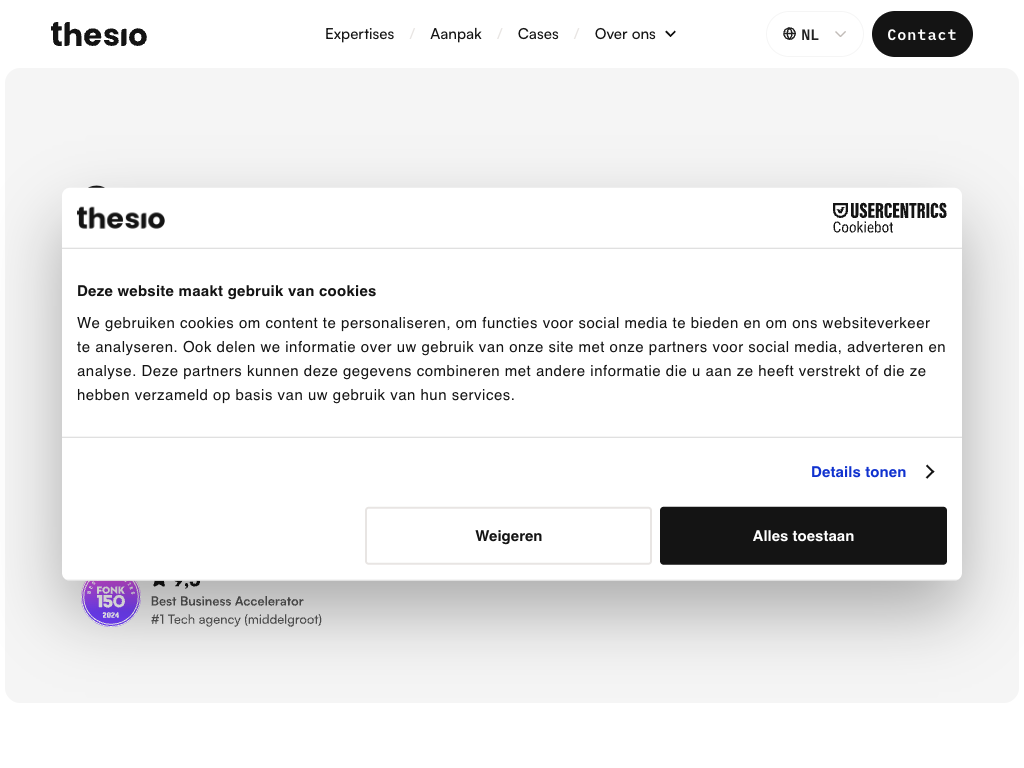Open the Expertises menu item
The width and height of the screenshot is (1024, 768).
[359, 34]
